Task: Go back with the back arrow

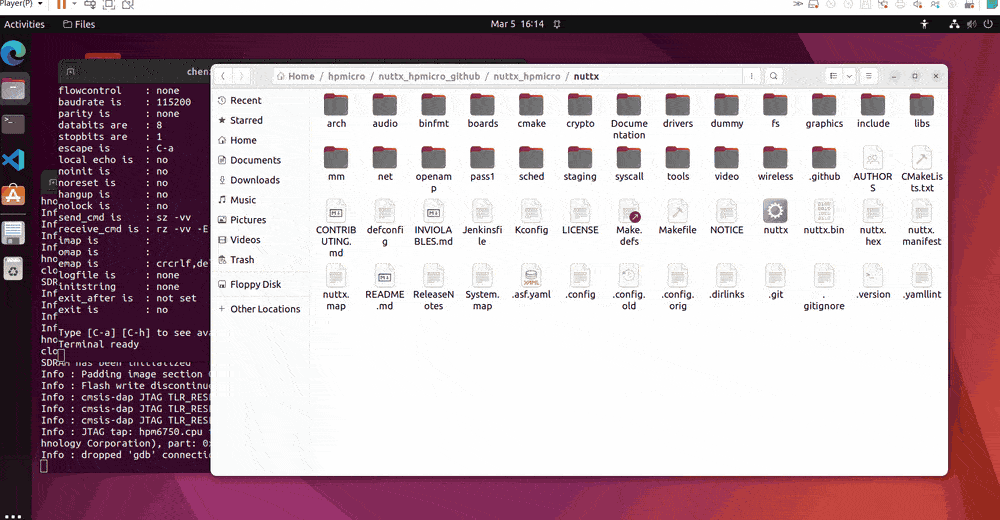Action: (x=223, y=76)
